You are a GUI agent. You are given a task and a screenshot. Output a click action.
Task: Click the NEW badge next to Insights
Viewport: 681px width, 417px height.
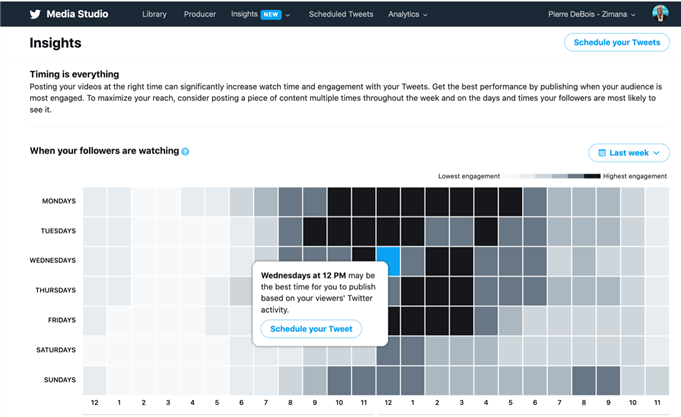(271, 15)
